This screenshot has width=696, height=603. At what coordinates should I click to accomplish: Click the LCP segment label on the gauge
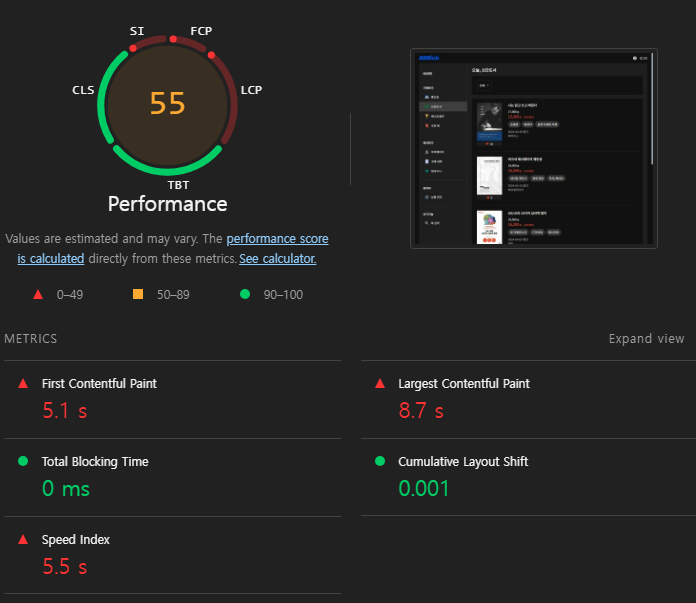[x=251, y=90]
